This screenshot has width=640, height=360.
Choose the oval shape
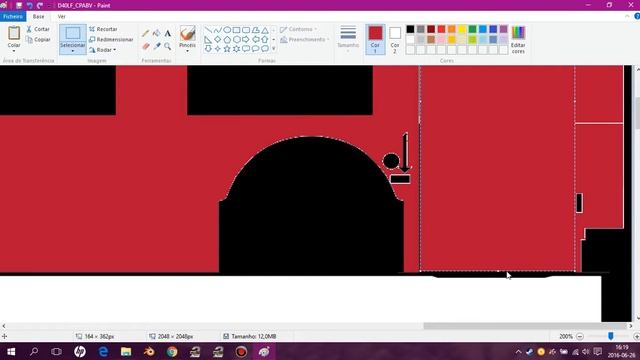click(227, 30)
